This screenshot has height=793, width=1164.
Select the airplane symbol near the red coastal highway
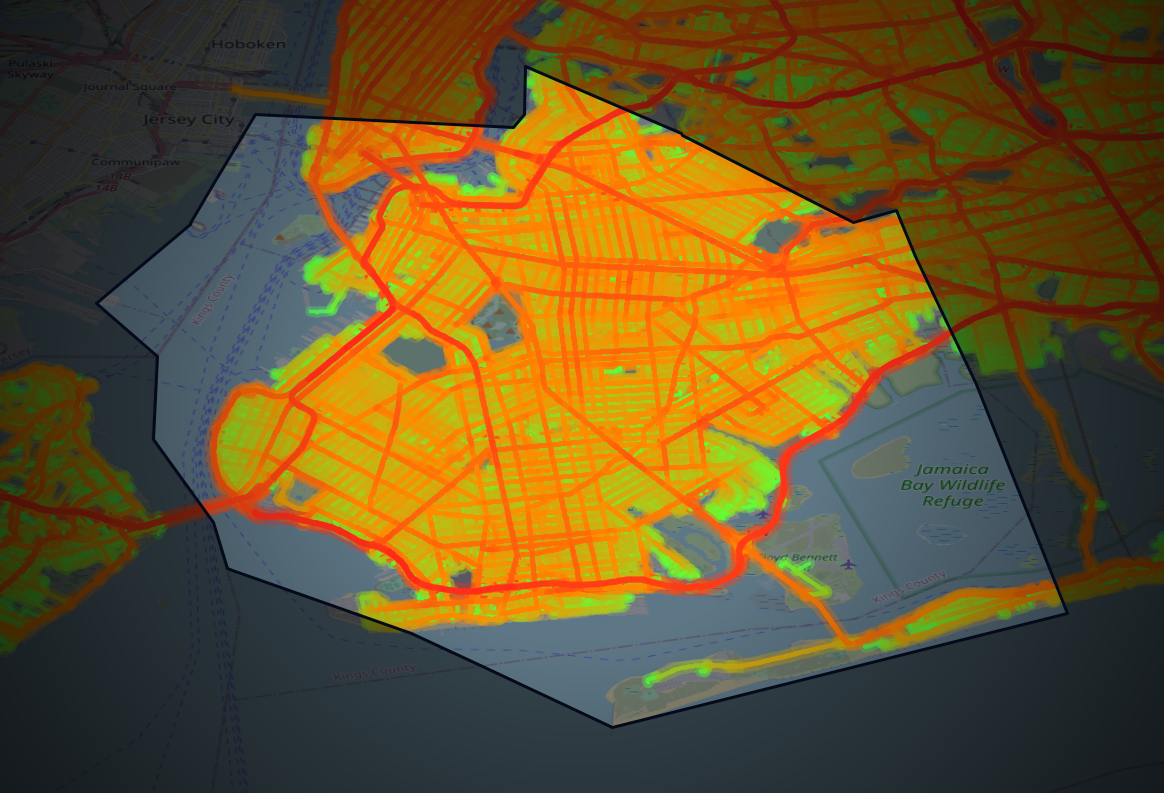pyautogui.click(x=762, y=515)
